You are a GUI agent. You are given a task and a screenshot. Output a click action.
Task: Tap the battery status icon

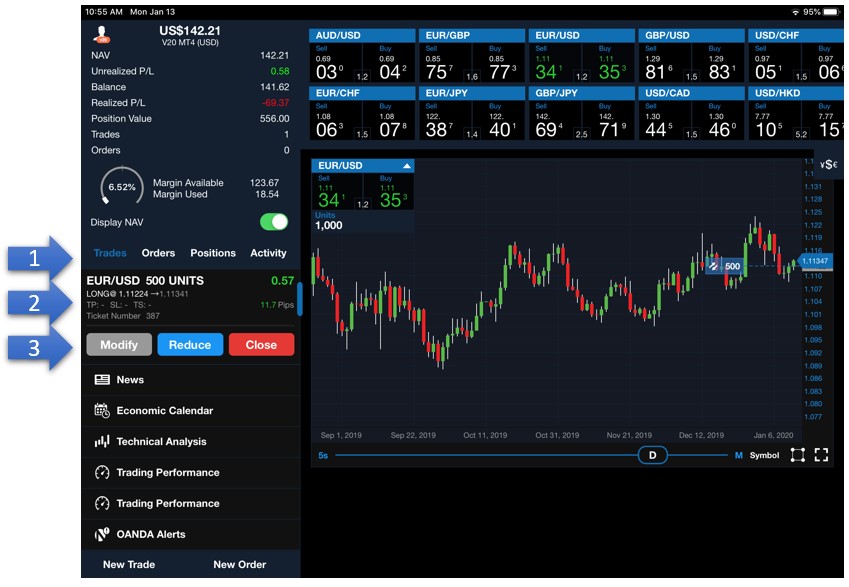[x=831, y=12]
